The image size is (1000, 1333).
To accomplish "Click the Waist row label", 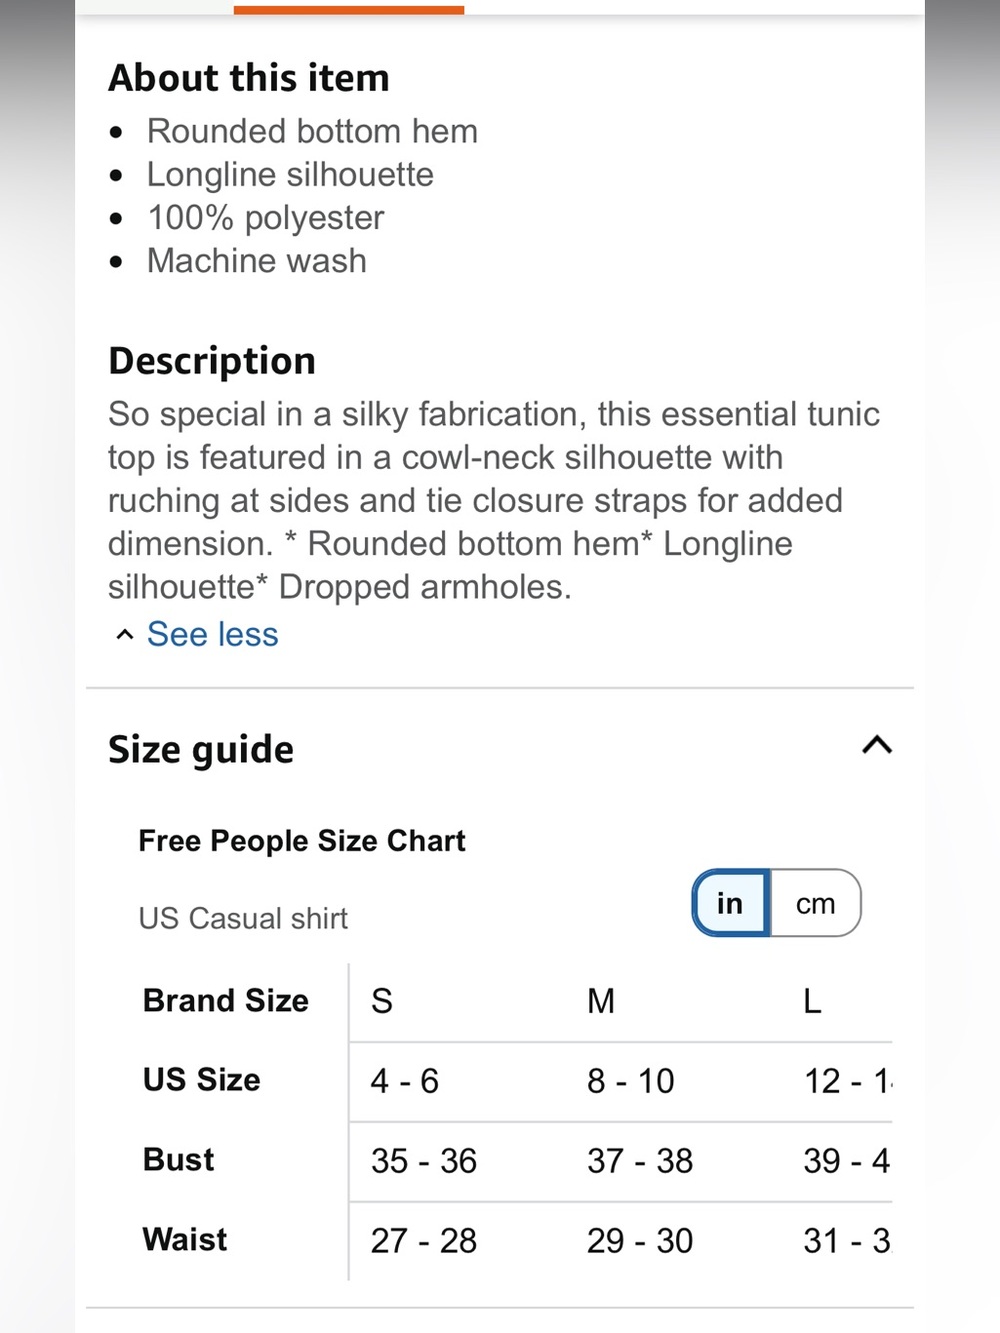I will [x=185, y=1240].
